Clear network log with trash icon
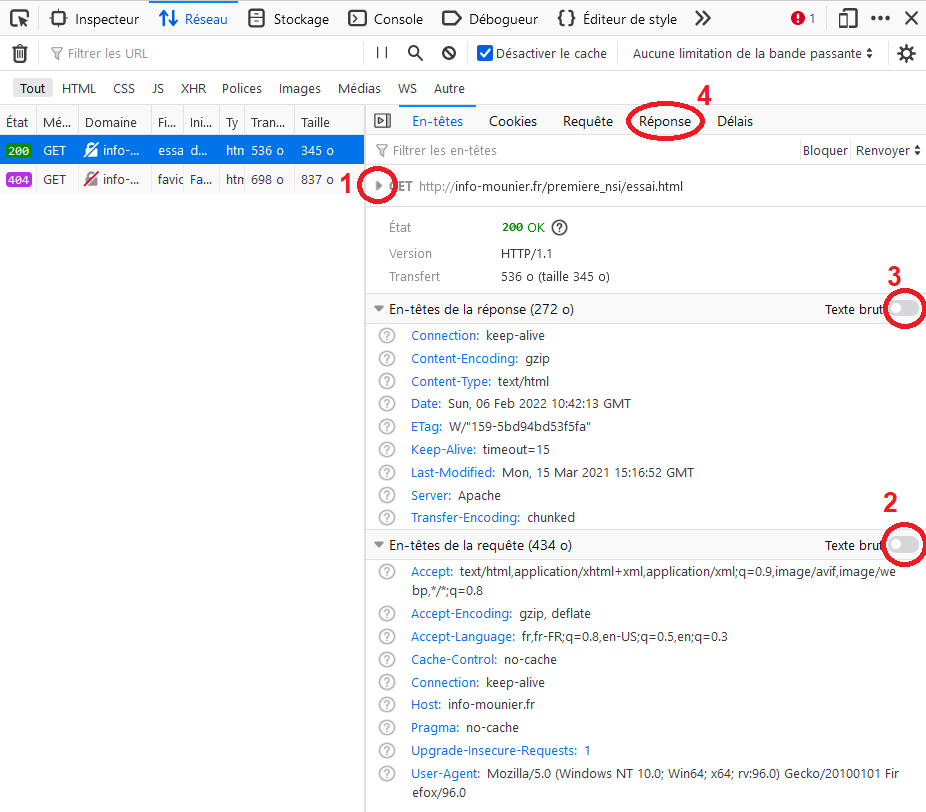The height and width of the screenshot is (812, 926). pos(19,53)
